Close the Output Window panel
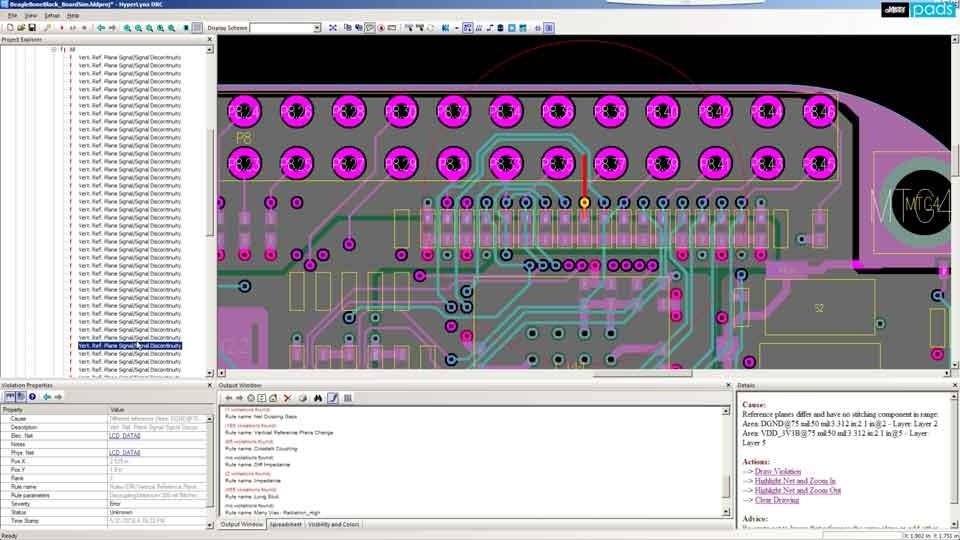The width and height of the screenshot is (960, 540). [x=728, y=385]
